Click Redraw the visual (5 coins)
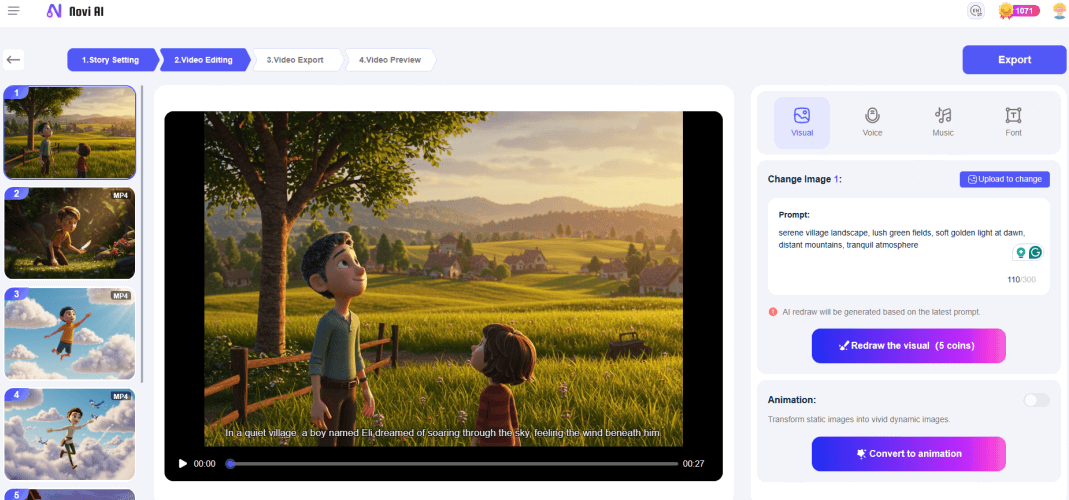The height and width of the screenshot is (500, 1069). (x=909, y=346)
